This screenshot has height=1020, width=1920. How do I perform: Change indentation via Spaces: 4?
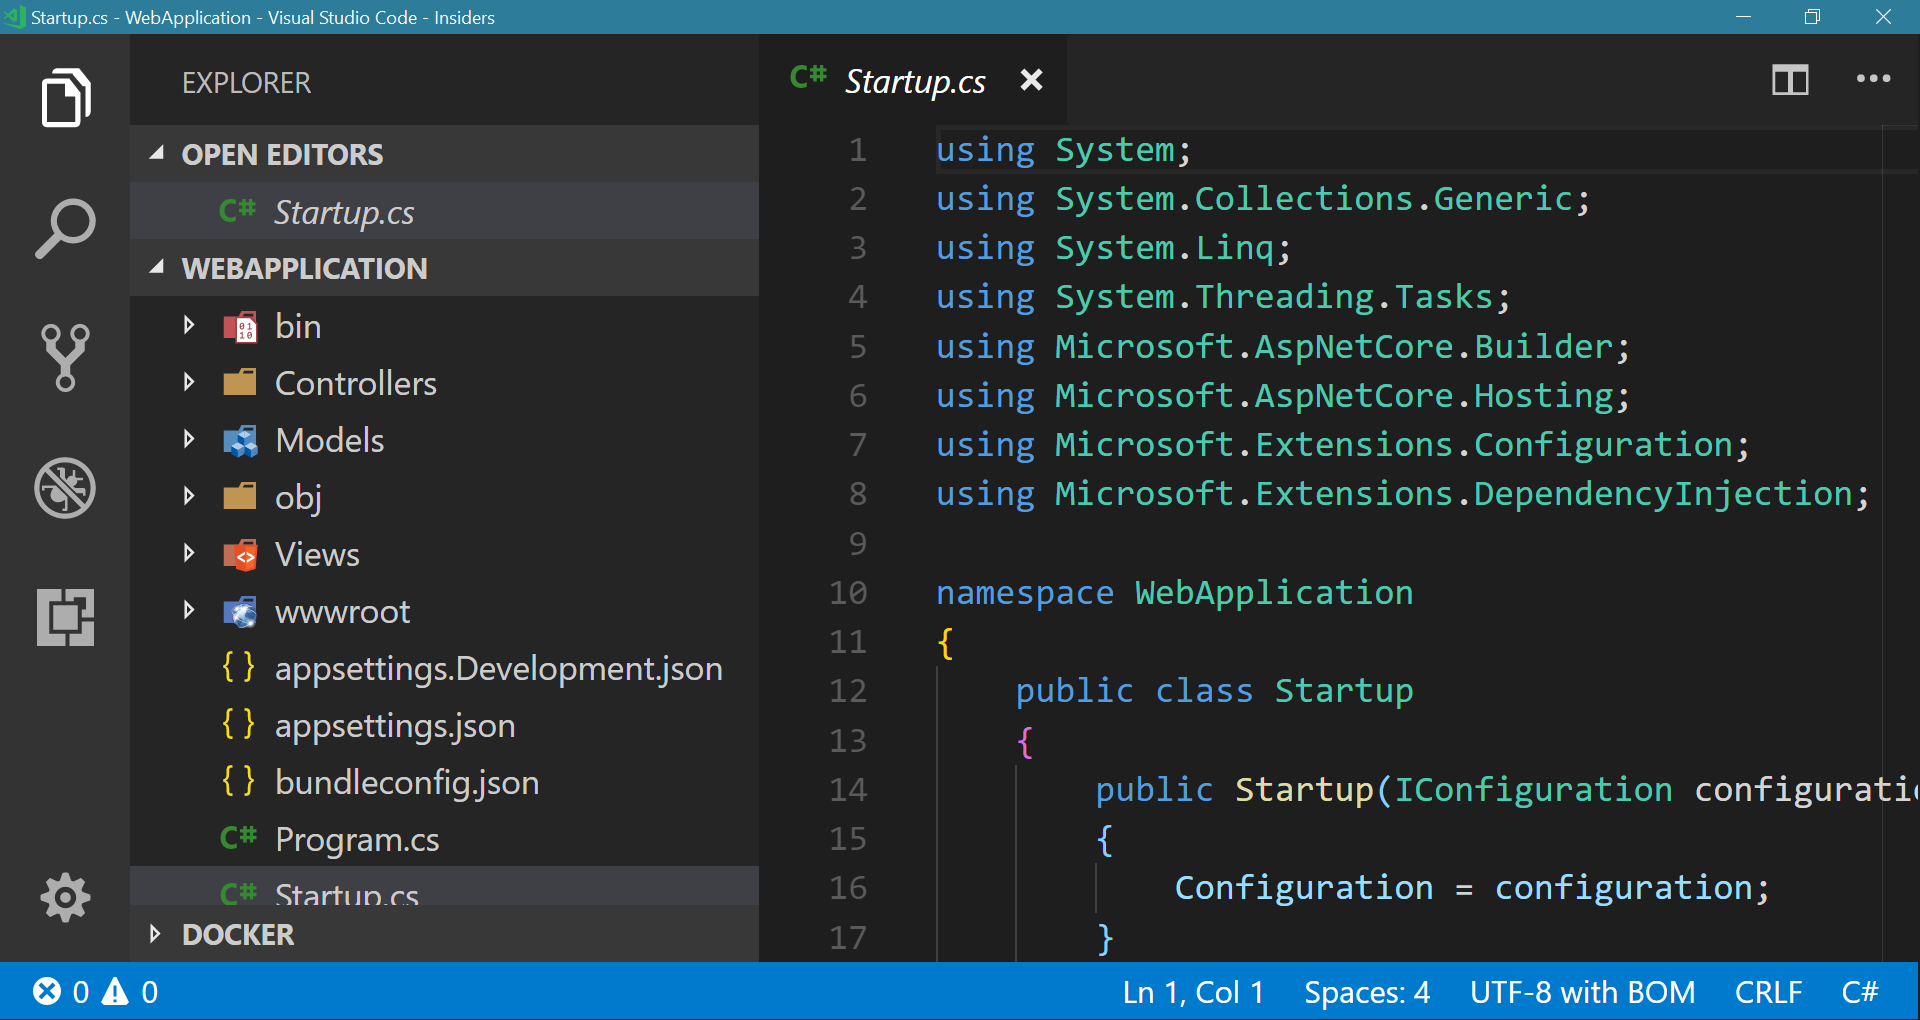click(x=1367, y=992)
